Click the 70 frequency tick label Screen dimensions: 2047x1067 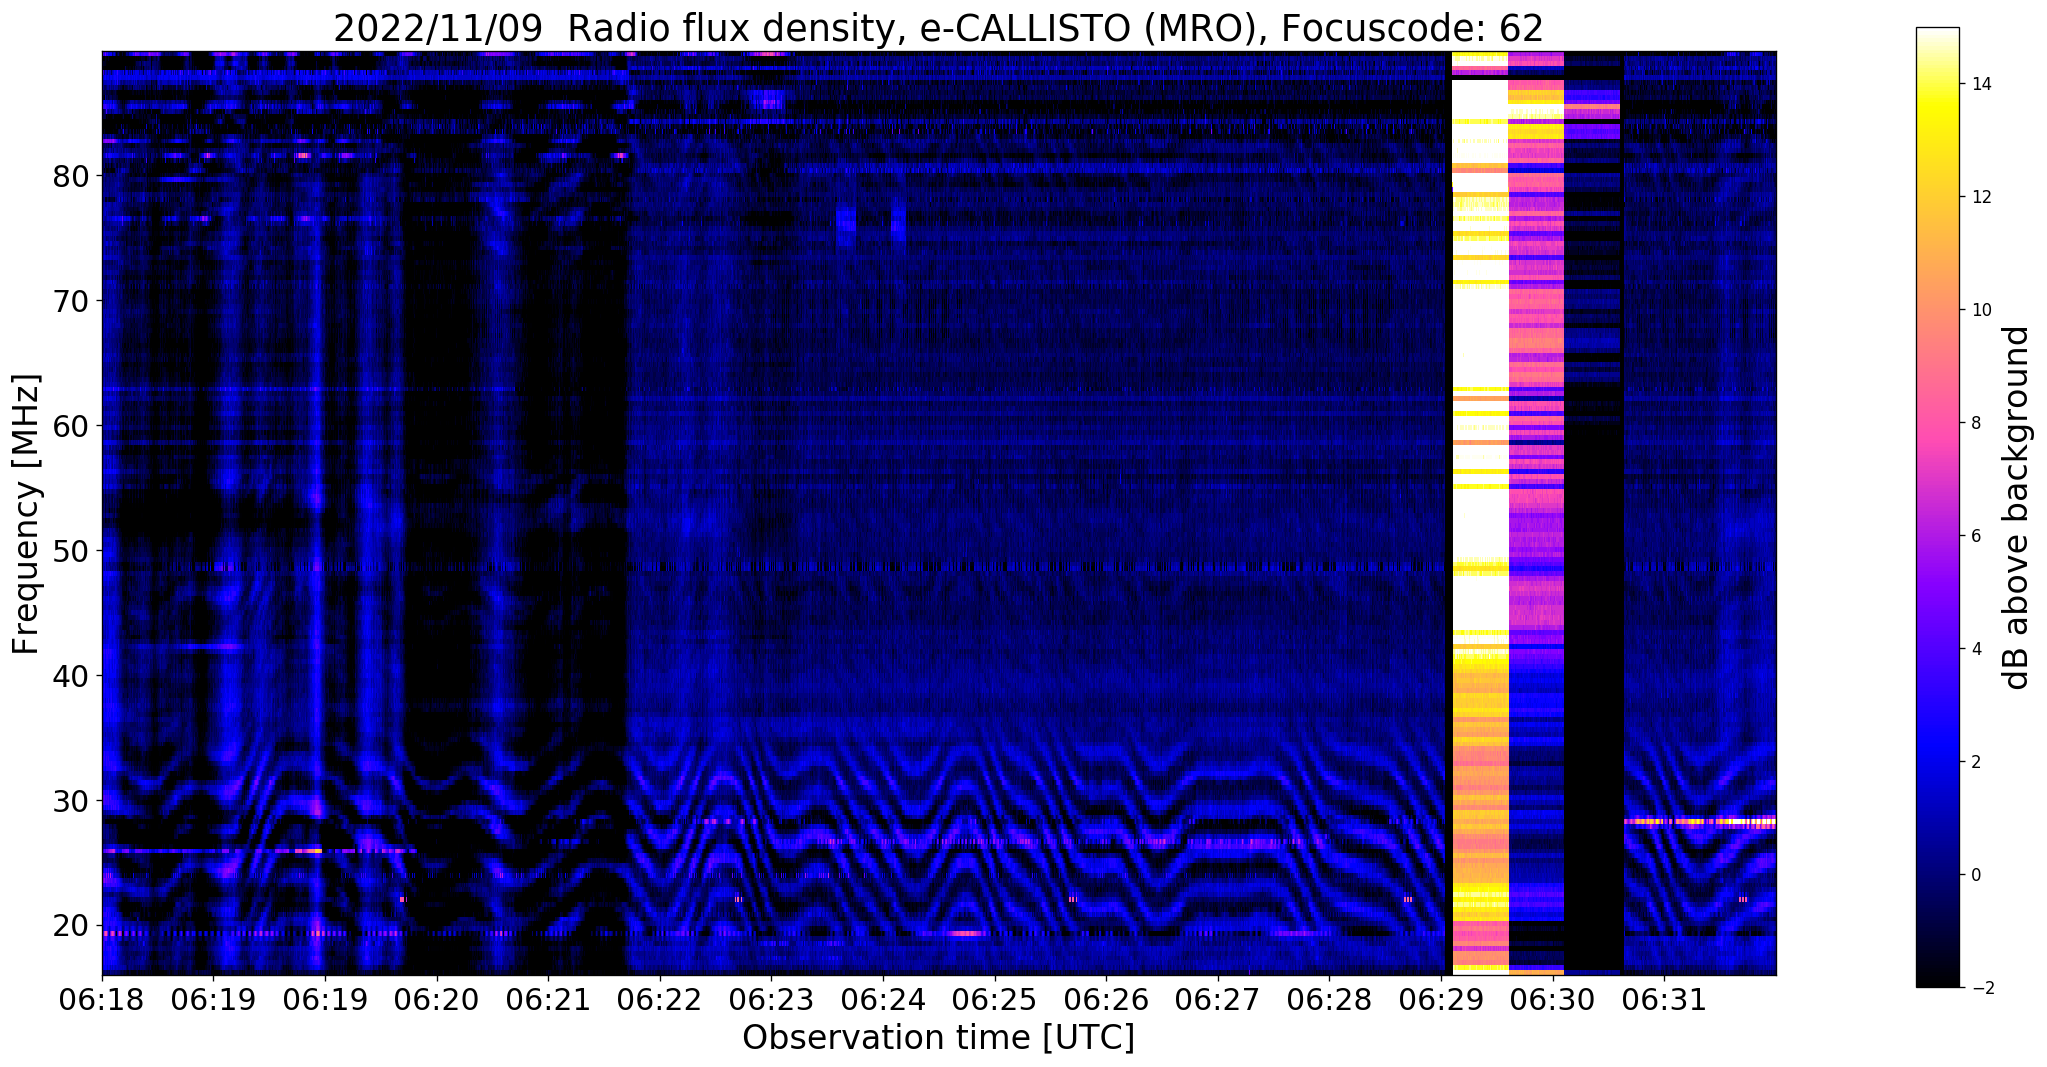click(73, 301)
